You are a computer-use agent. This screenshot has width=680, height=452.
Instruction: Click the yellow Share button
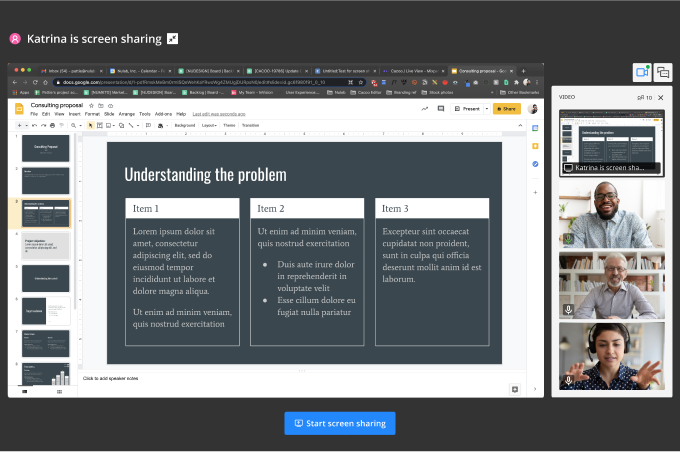507,108
